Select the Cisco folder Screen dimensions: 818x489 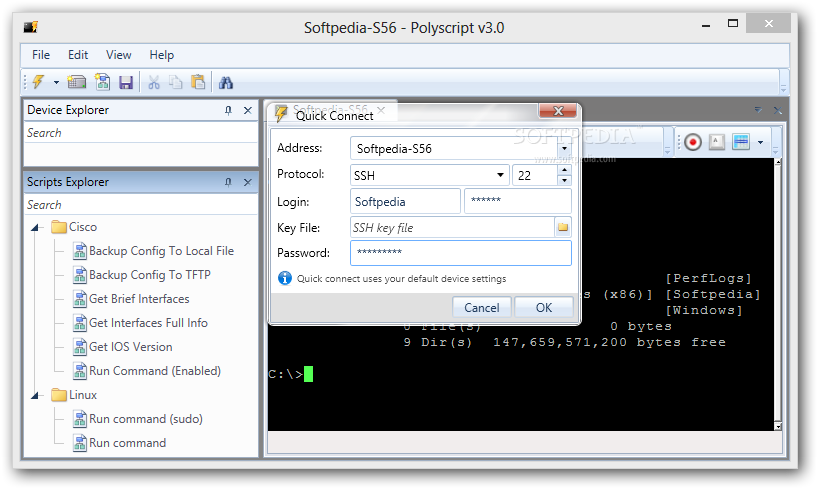click(x=74, y=227)
